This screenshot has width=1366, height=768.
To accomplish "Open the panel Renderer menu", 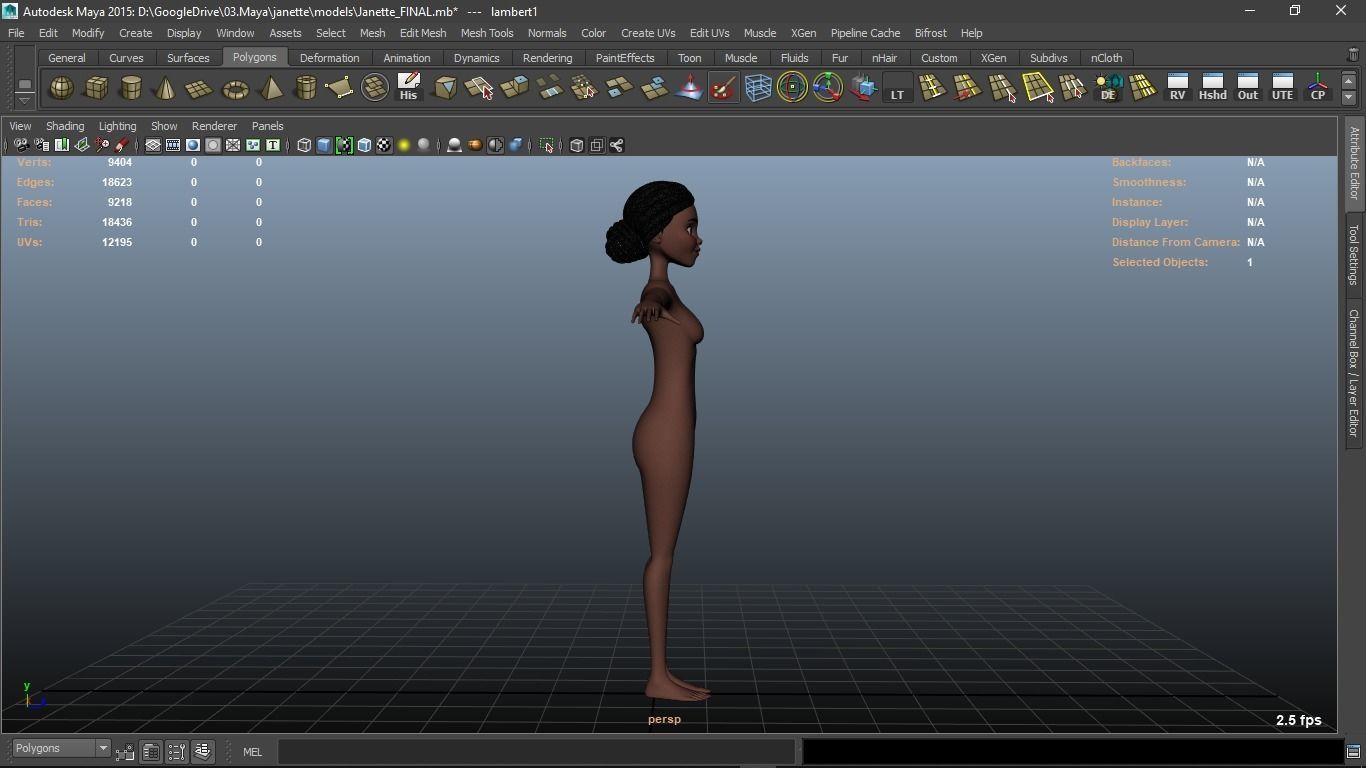I will click(x=214, y=126).
